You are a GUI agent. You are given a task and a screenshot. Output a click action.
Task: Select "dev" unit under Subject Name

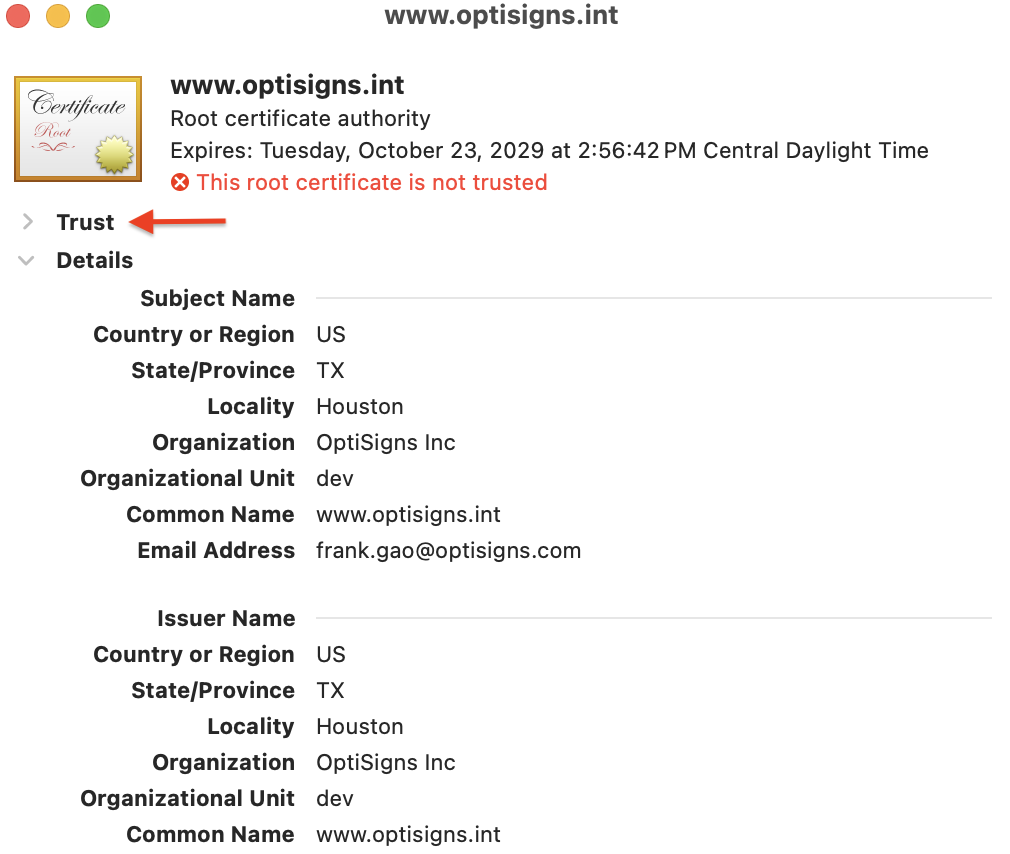click(335, 479)
